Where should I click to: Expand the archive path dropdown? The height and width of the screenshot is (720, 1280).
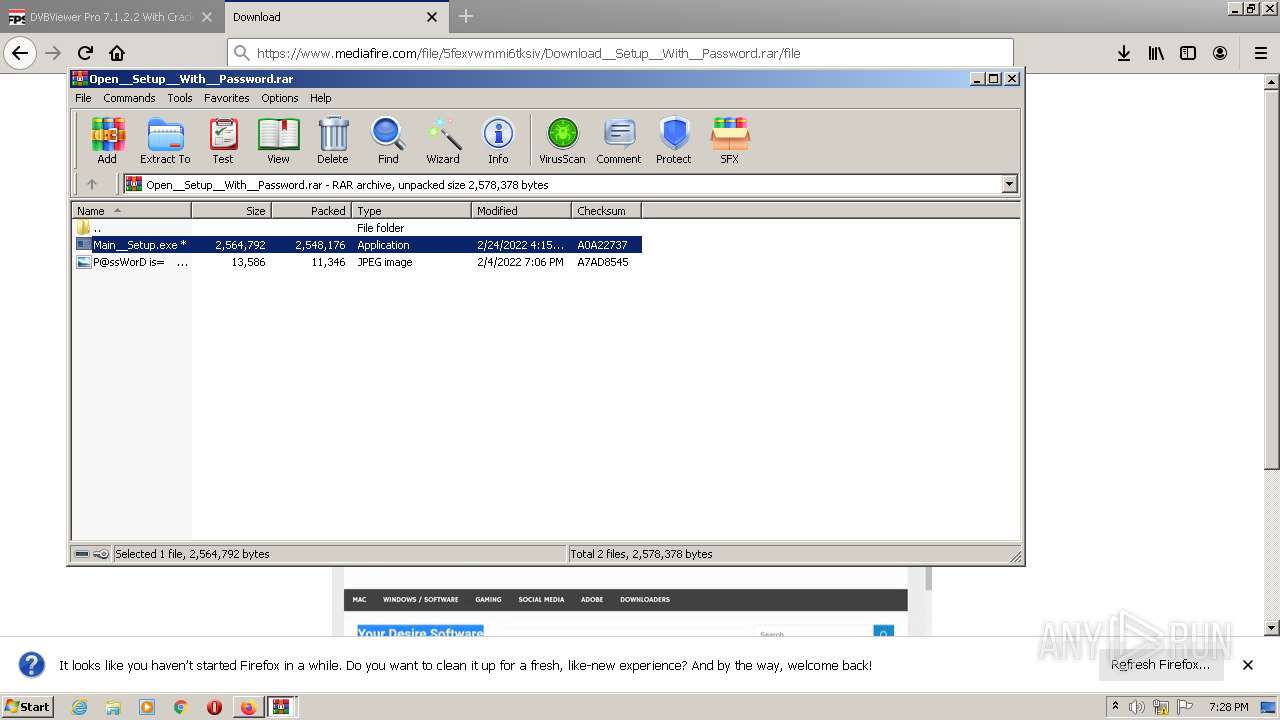click(1009, 184)
